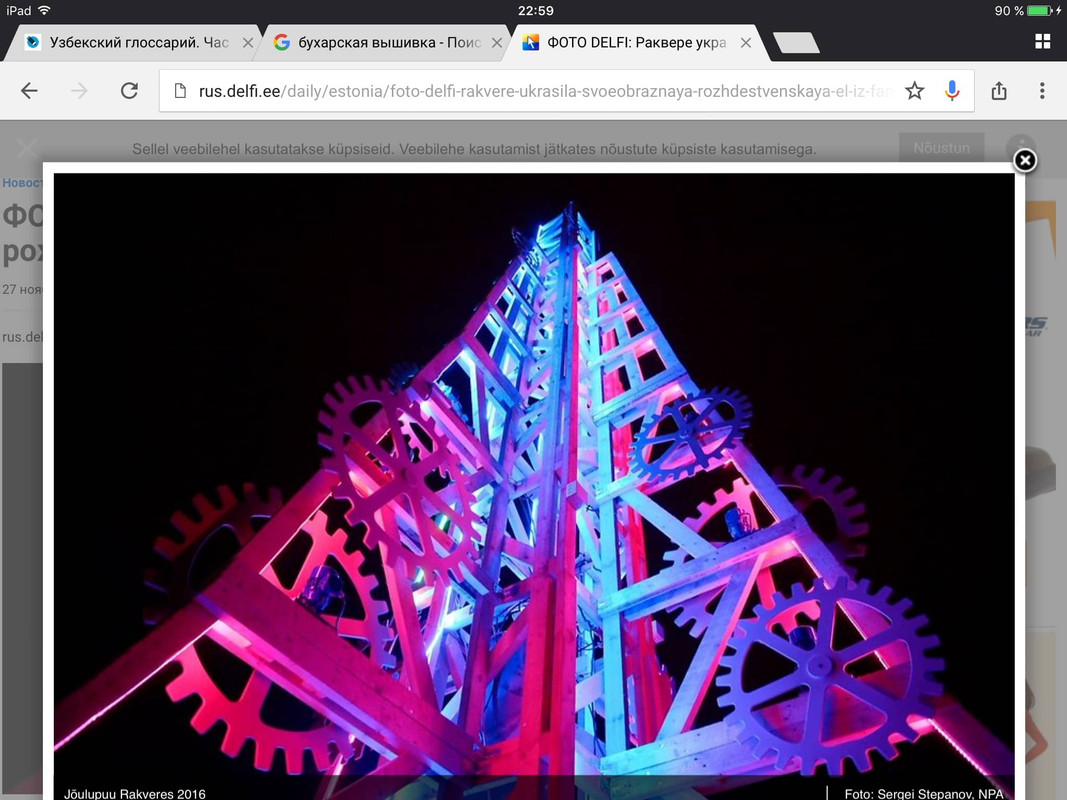This screenshot has width=1067, height=800.
Task: Close the бухарская вышивка tab
Action: pyautogui.click(x=497, y=43)
